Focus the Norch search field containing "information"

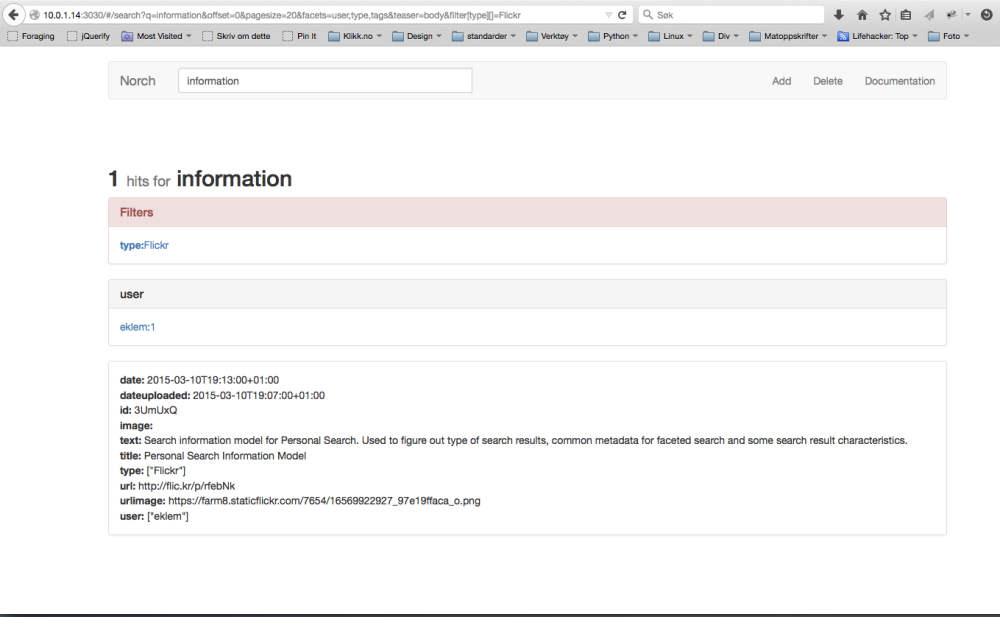coord(324,81)
